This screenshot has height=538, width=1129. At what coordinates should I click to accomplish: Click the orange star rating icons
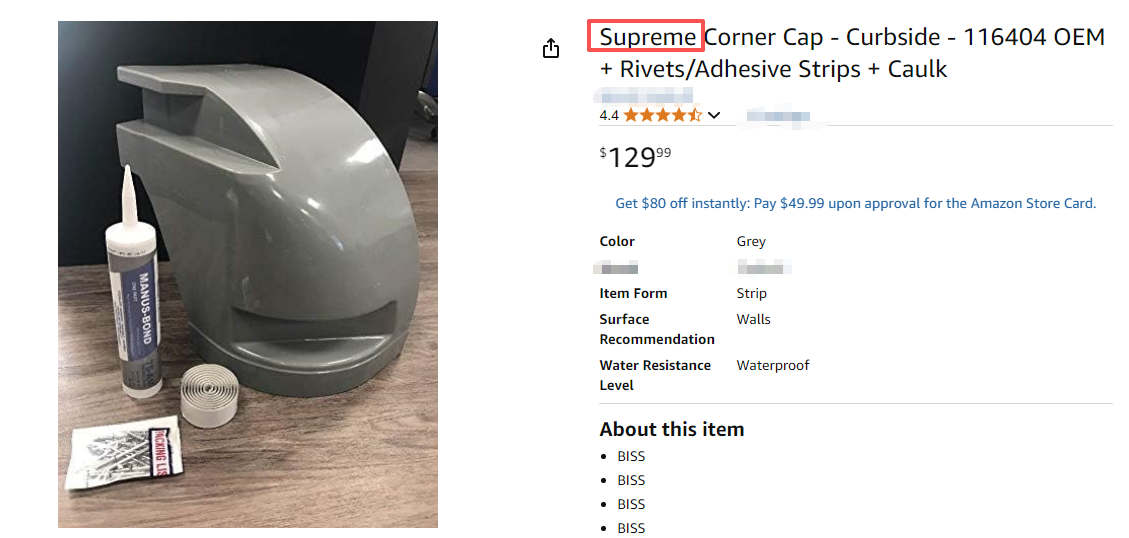tap(662, 115)
